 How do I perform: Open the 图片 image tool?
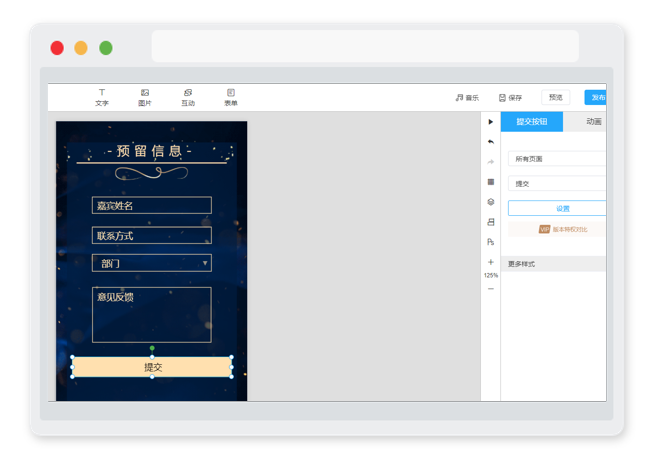(x=145, y=97)
